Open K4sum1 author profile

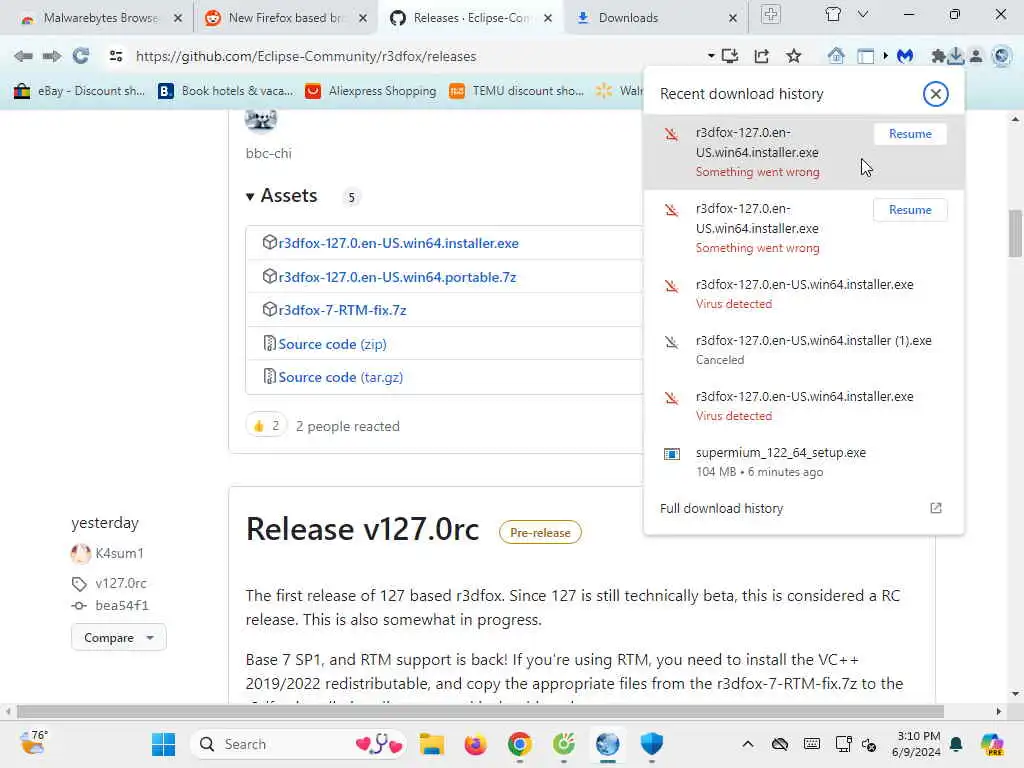coord(120,553)
